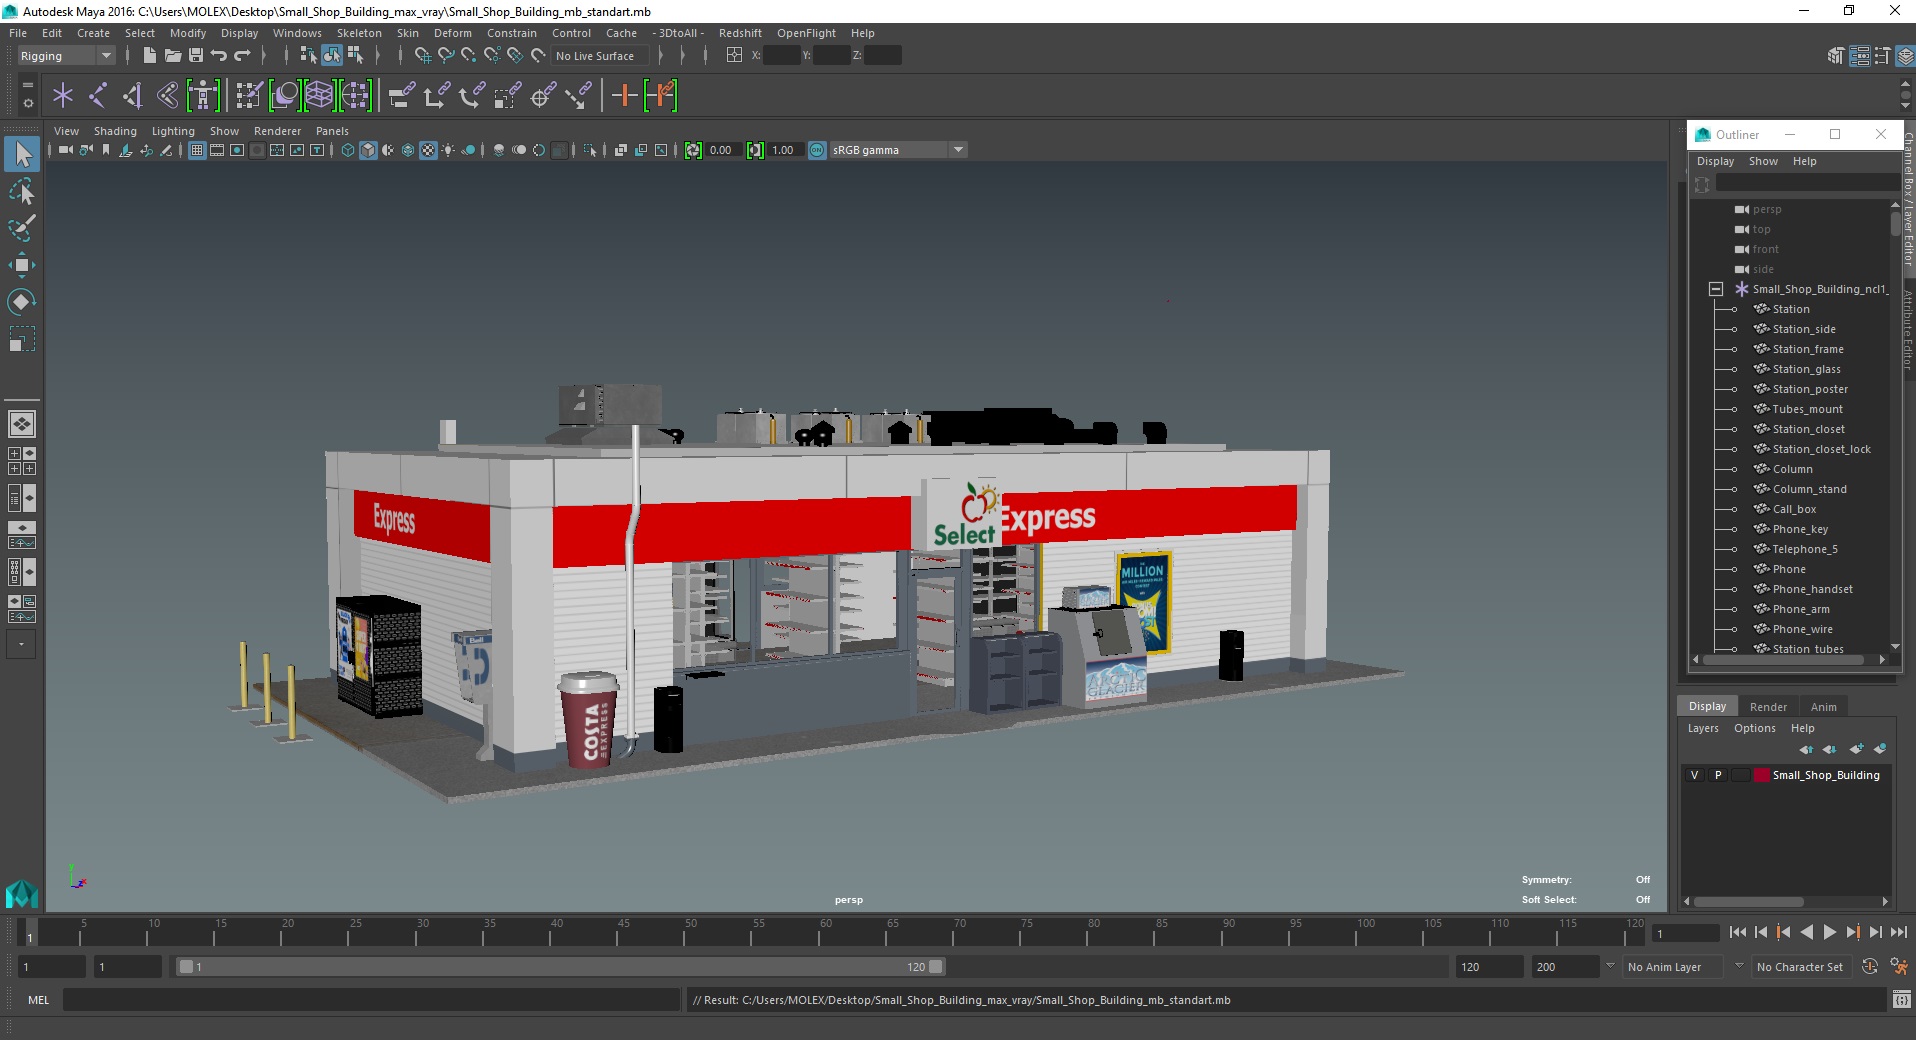Click the Parent constraint shelf icon
This screenshot has height=1040, width=1916.
coord(402,96)
